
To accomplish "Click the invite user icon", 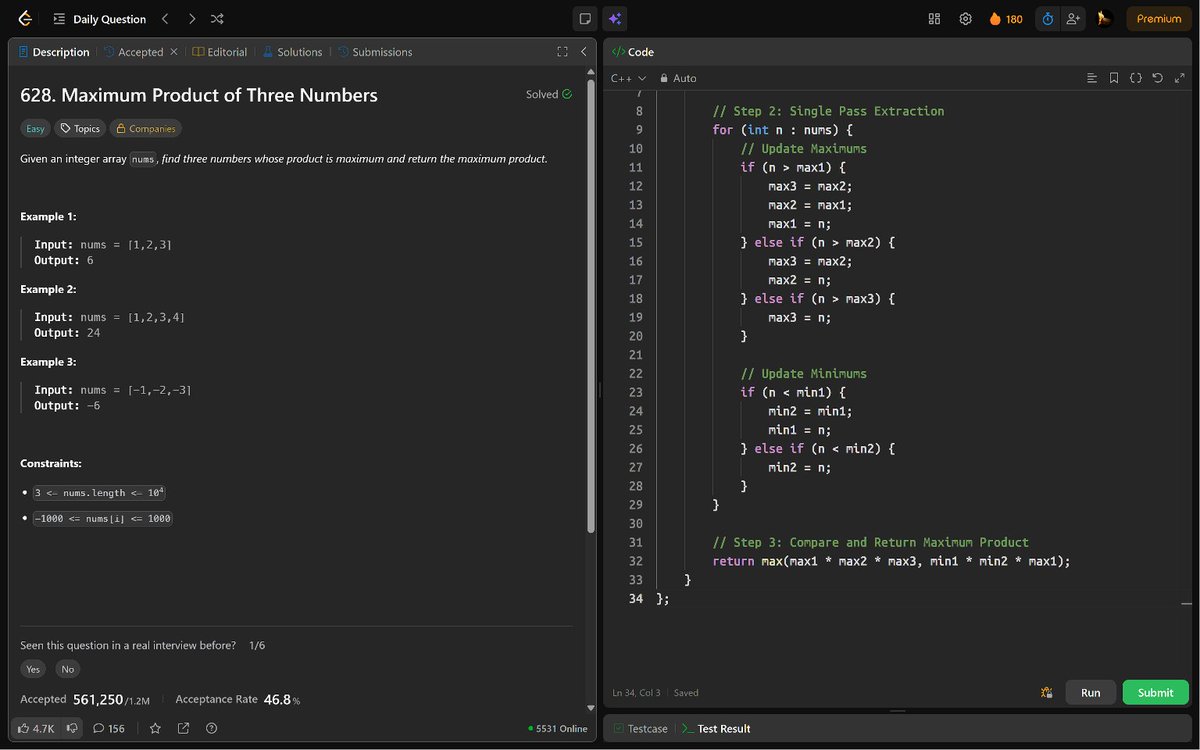I will 1073,19.
